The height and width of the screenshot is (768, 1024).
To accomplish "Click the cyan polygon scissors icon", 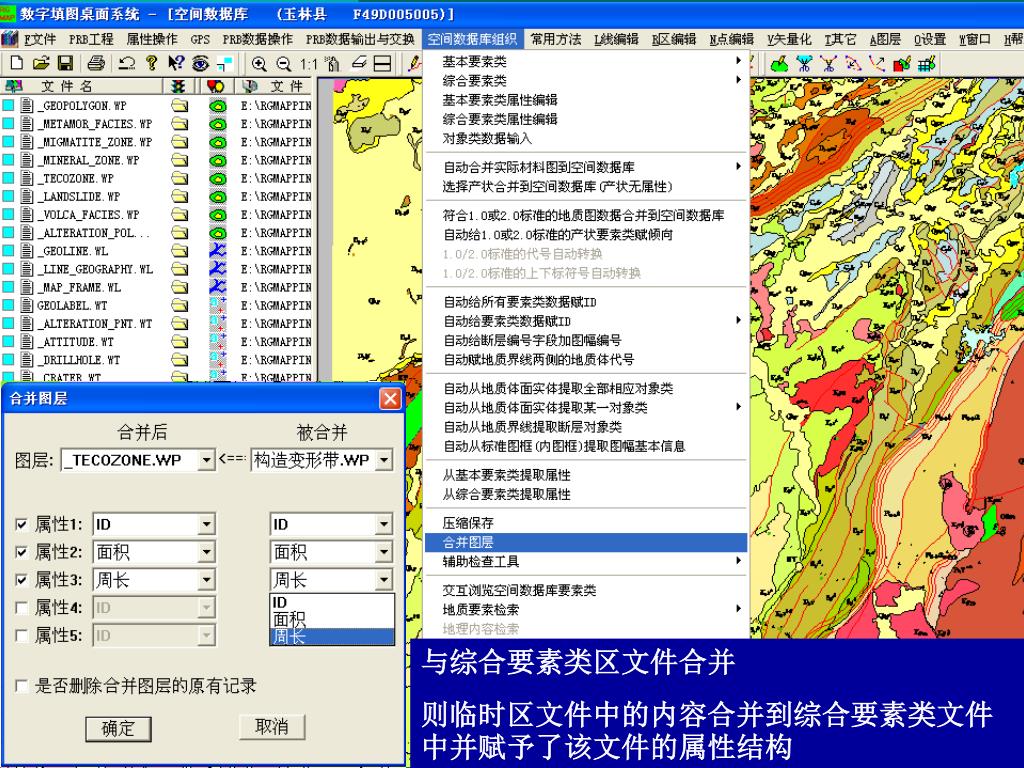I will click(805, 63).
